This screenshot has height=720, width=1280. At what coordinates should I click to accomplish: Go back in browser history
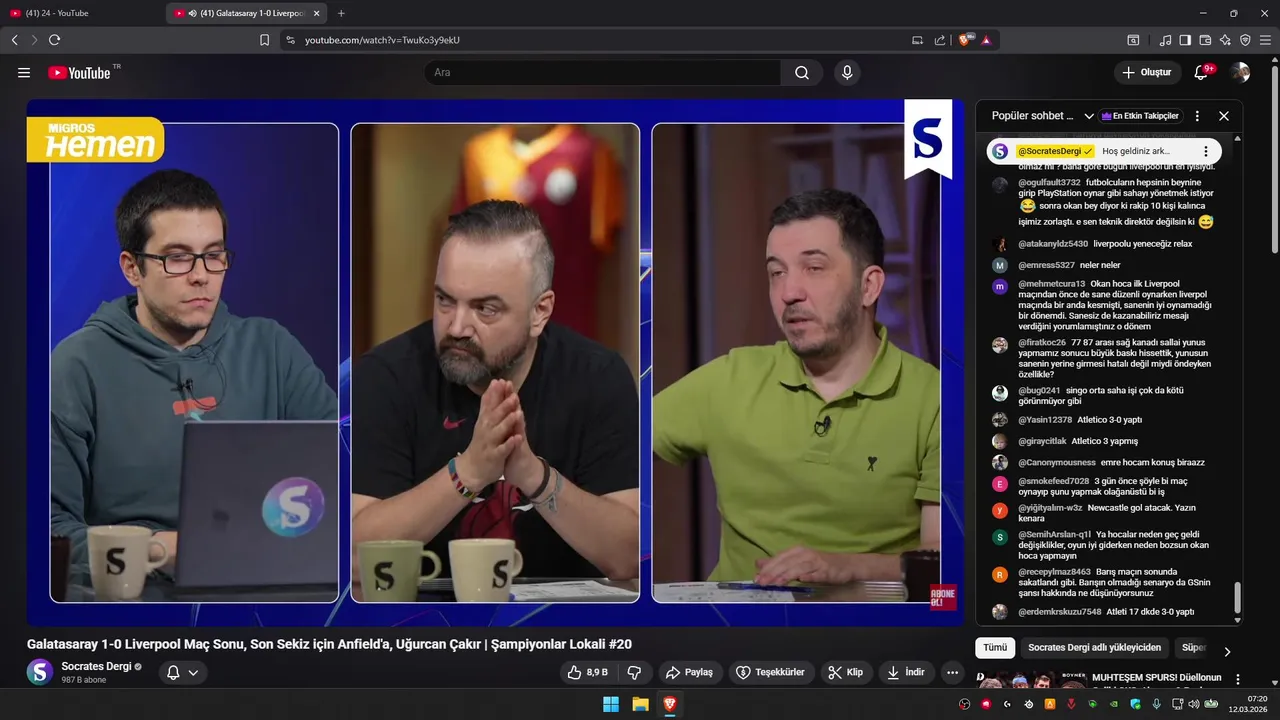tap(14, 40)
